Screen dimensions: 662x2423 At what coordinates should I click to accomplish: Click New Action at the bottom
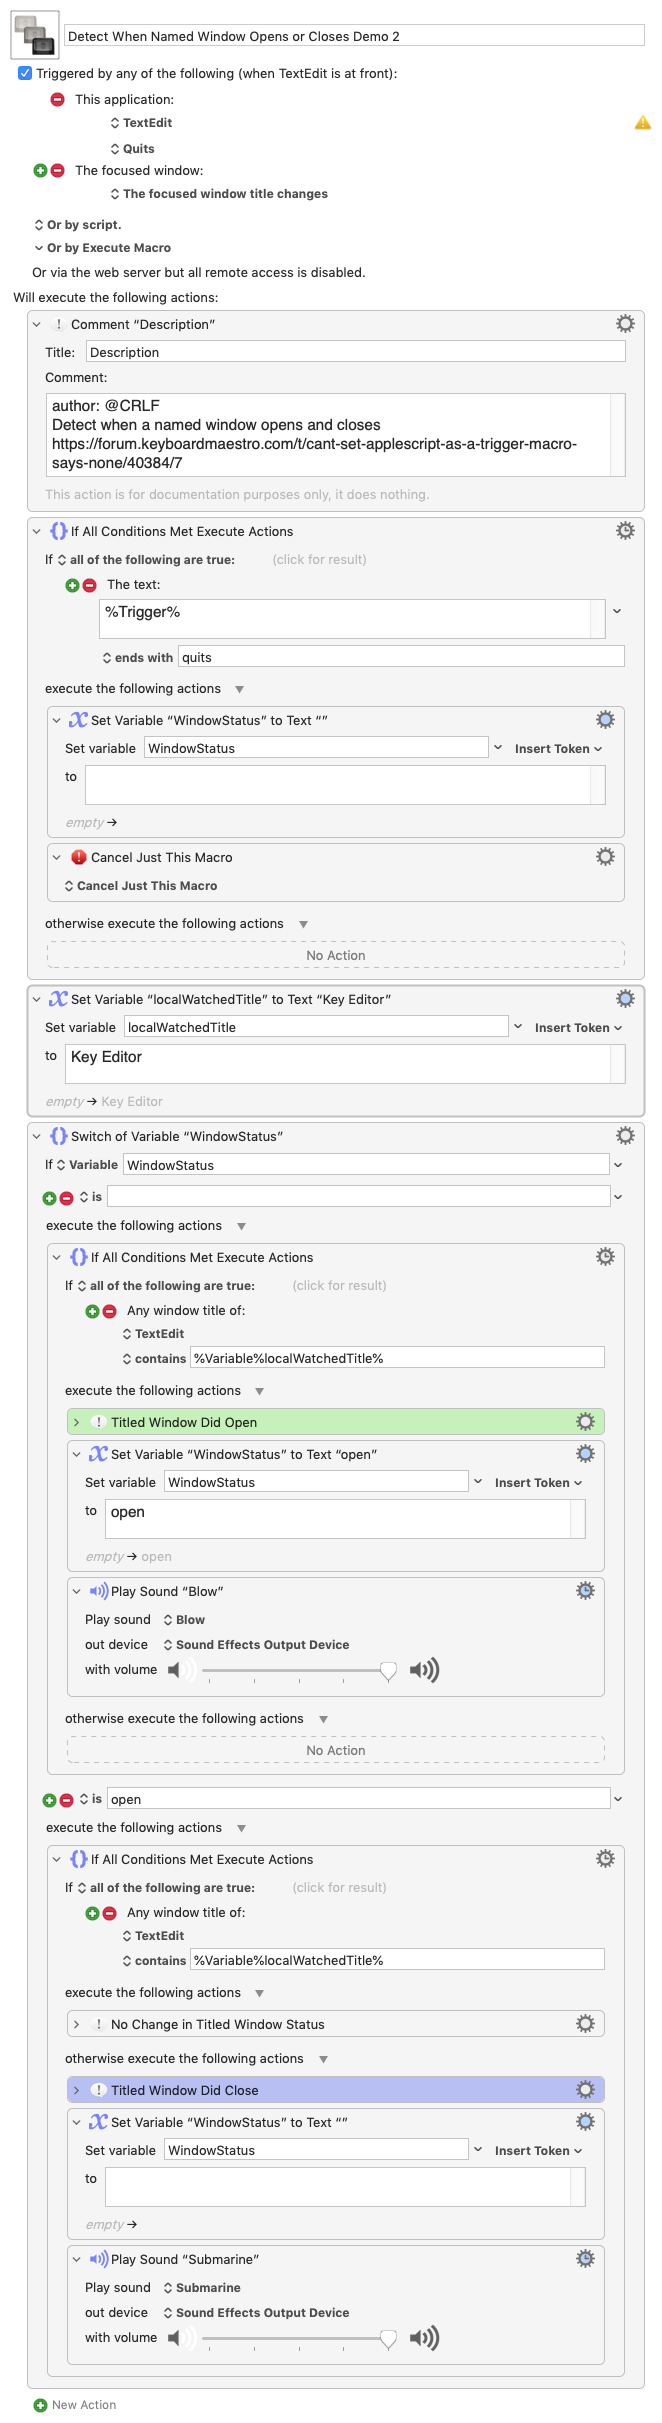click(x=75, y=2405)
